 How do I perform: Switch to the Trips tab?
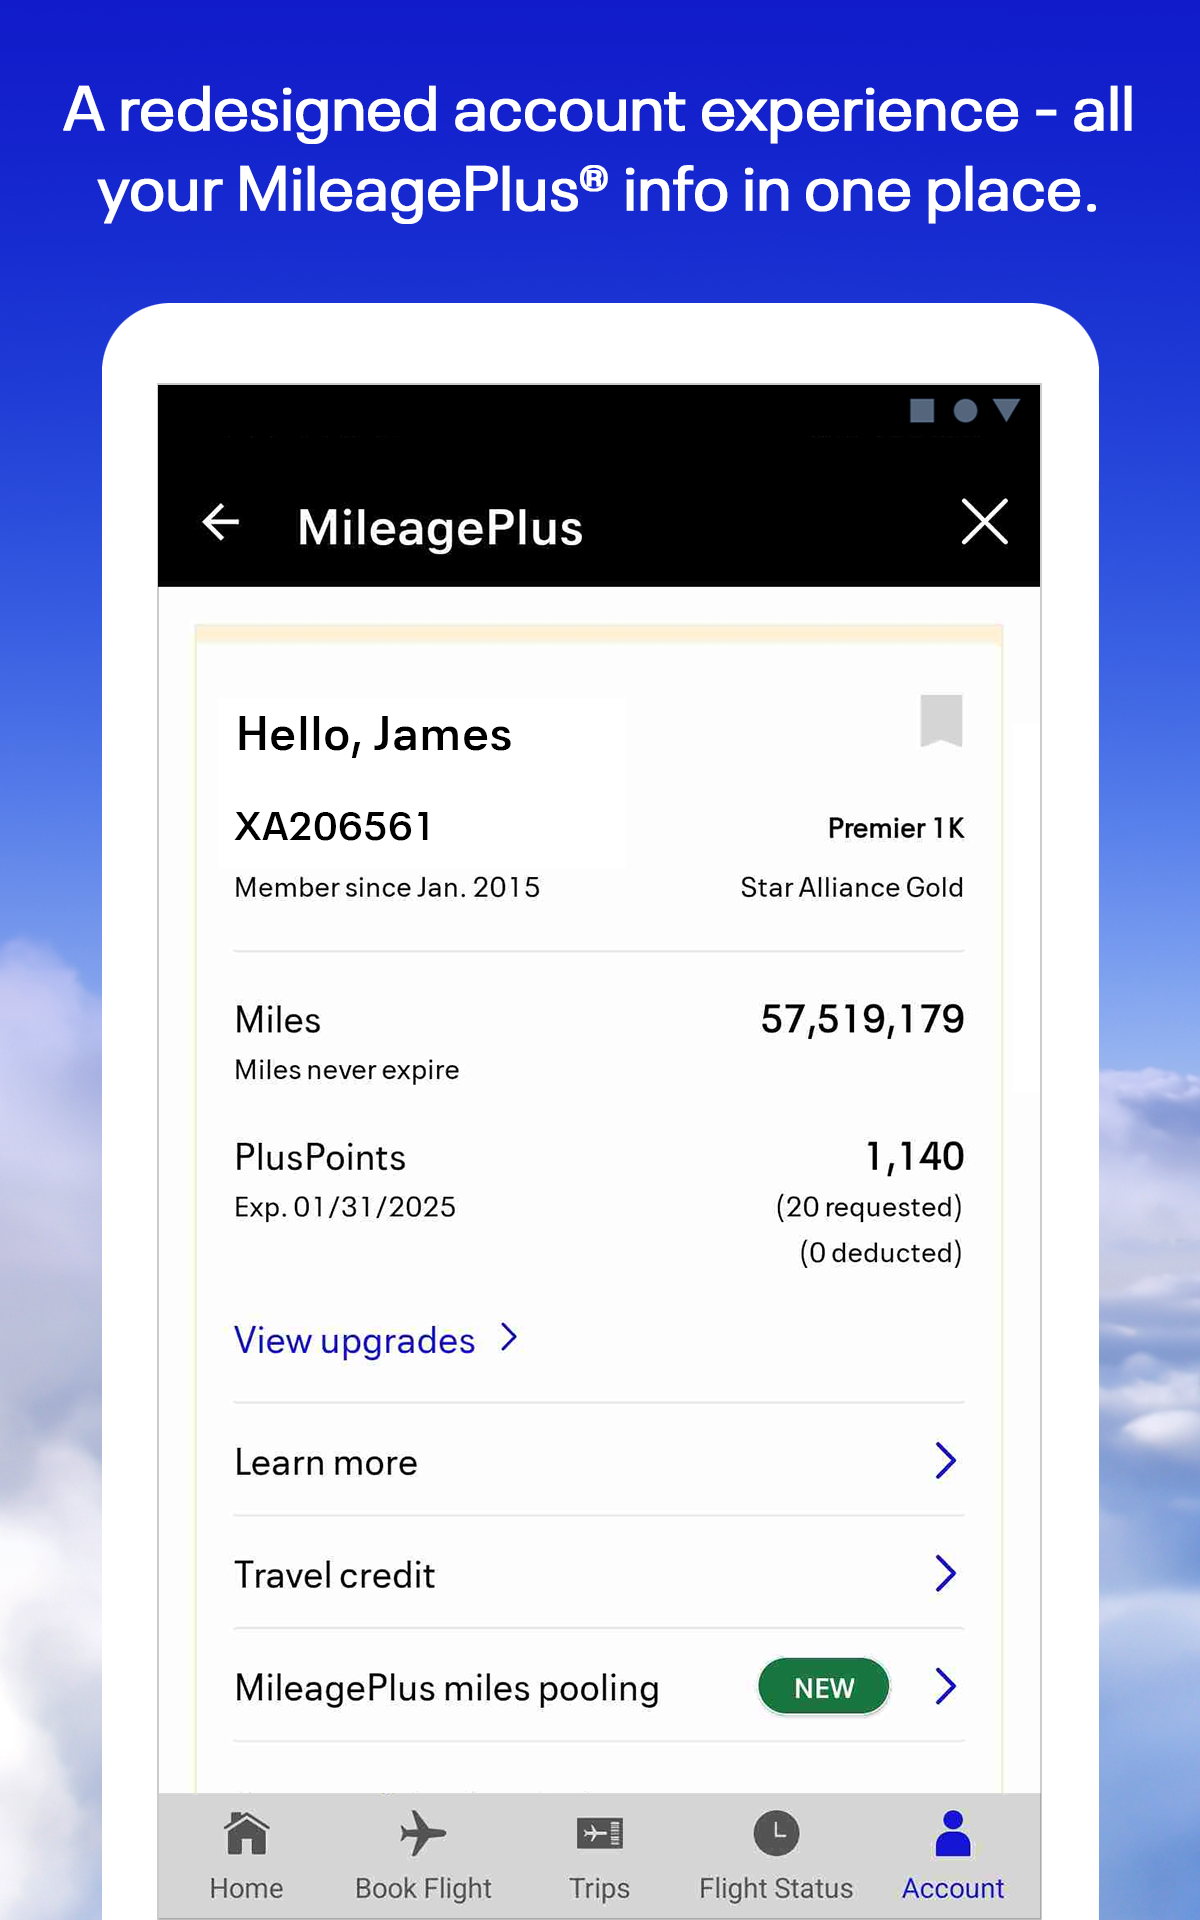coord(599,1860)
